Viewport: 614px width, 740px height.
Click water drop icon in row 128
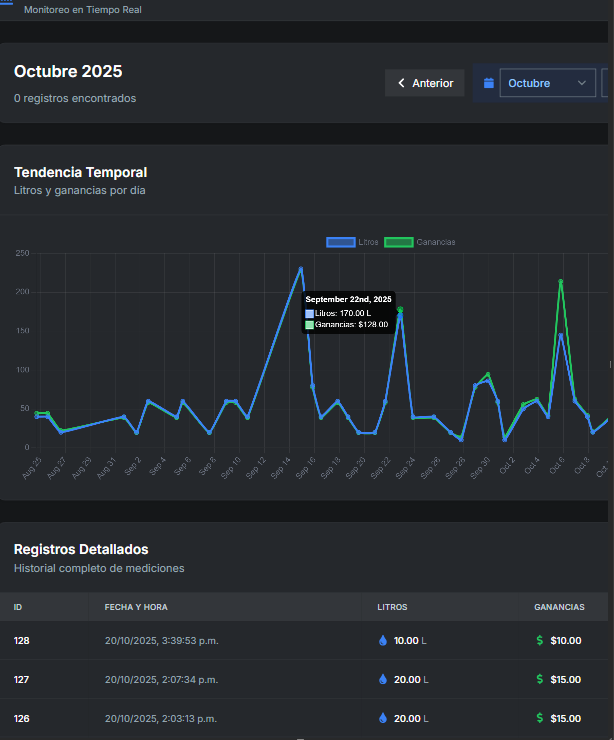coord(383,641)
